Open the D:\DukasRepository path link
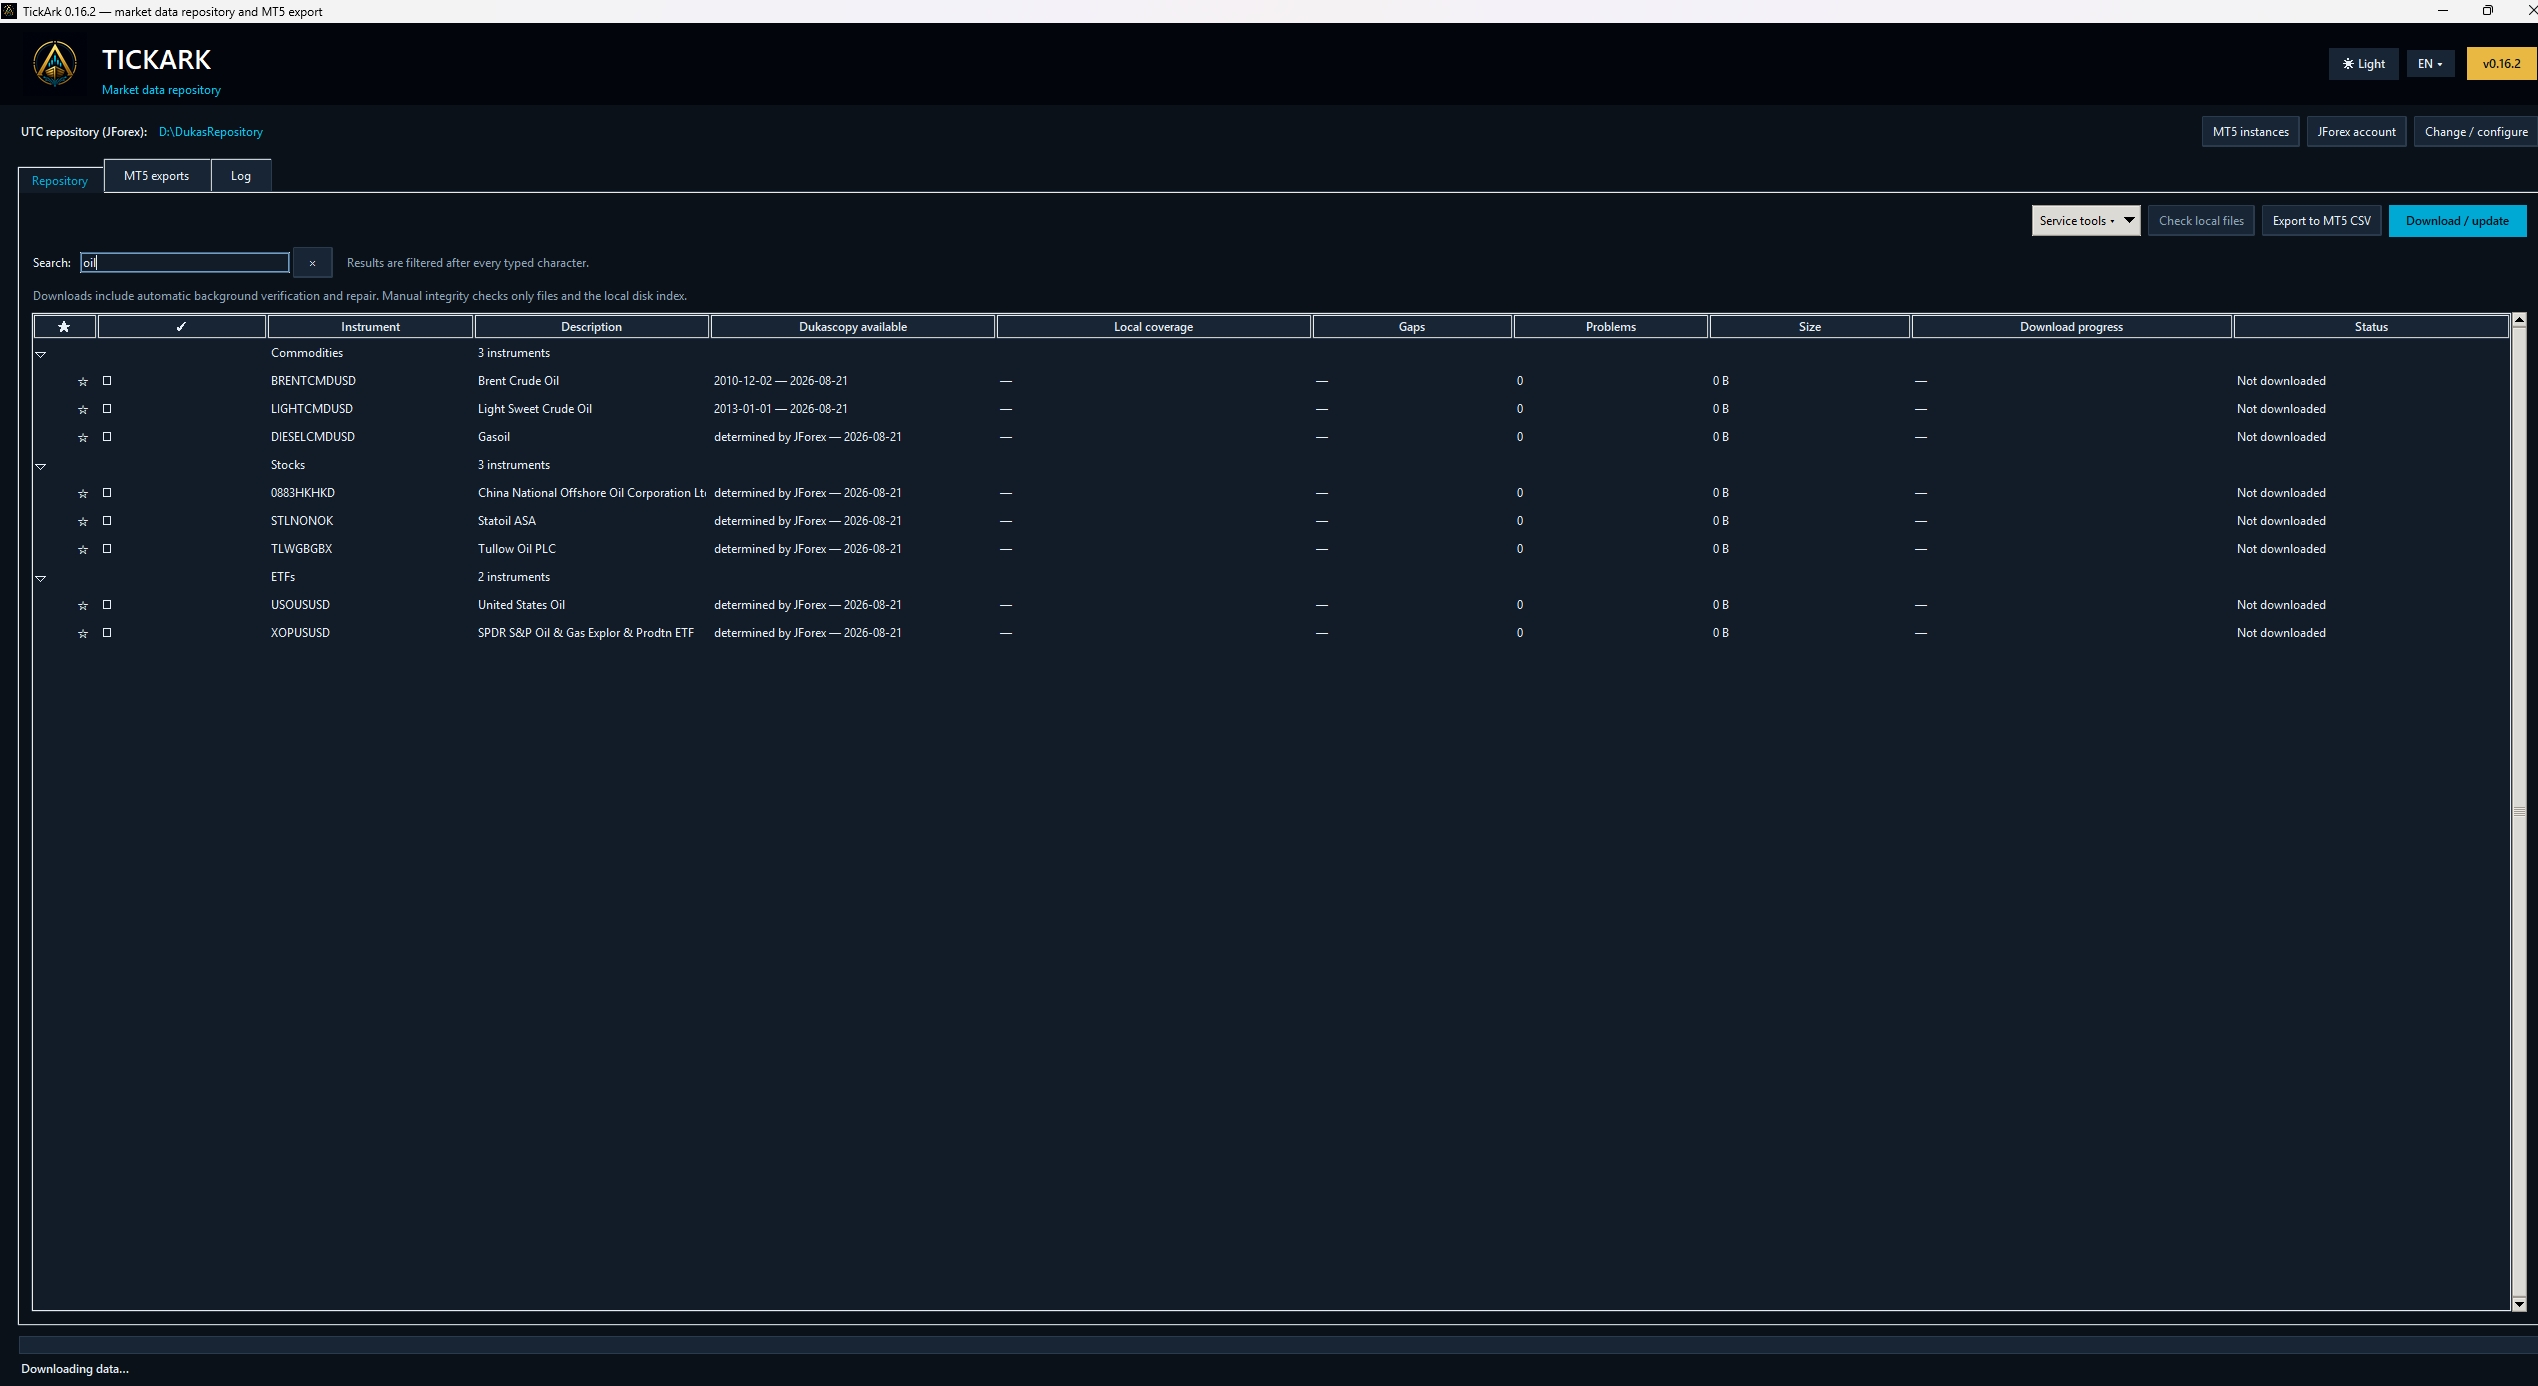This screenshot has height=1386, width=2538. (x=211, y=132)
